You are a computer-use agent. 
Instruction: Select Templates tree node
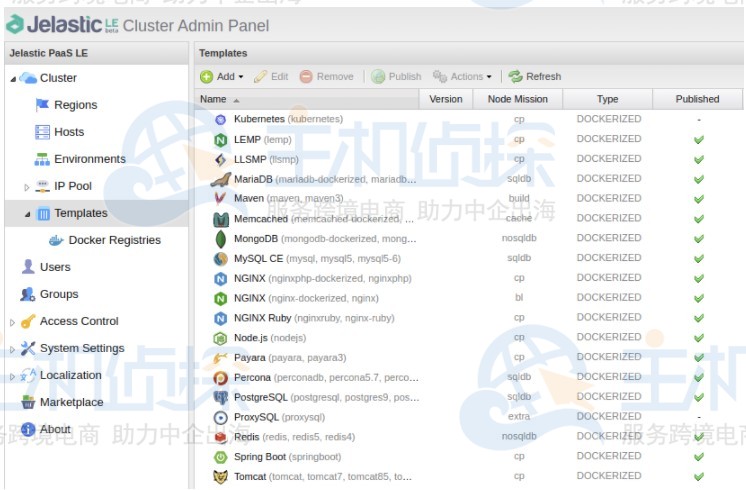pyautogui.click(x=81, y=214)
